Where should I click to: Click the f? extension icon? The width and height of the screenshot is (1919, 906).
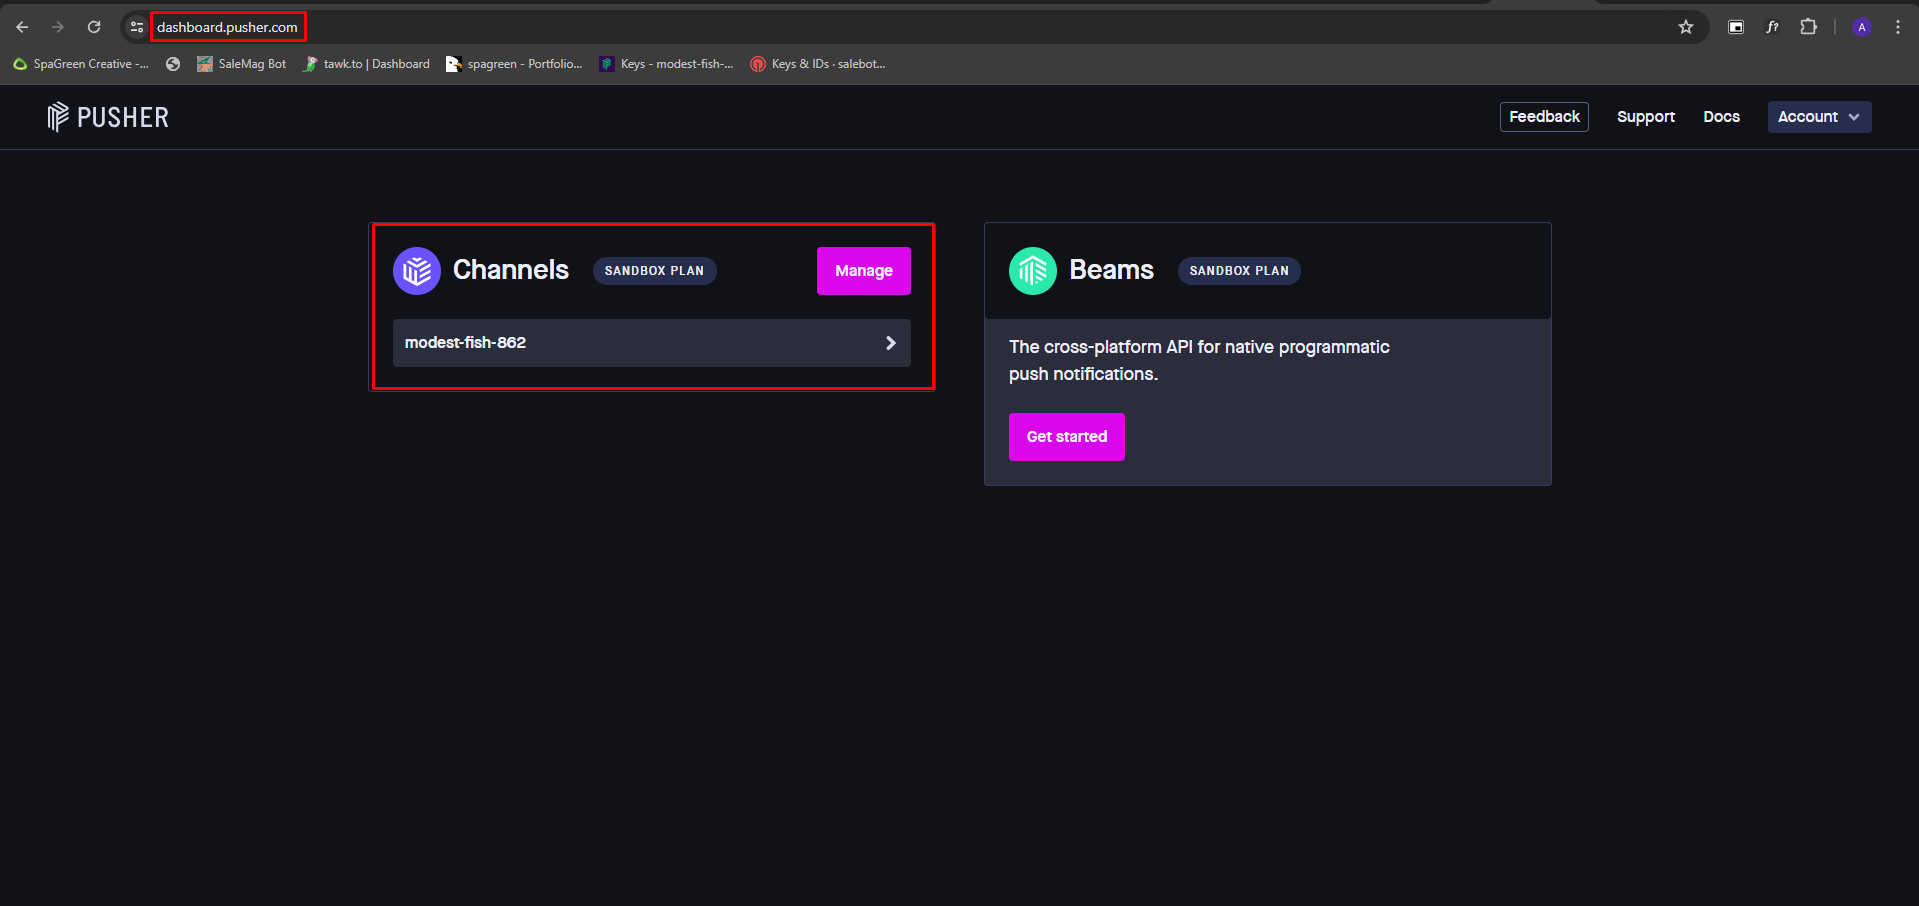(1772, 27)
